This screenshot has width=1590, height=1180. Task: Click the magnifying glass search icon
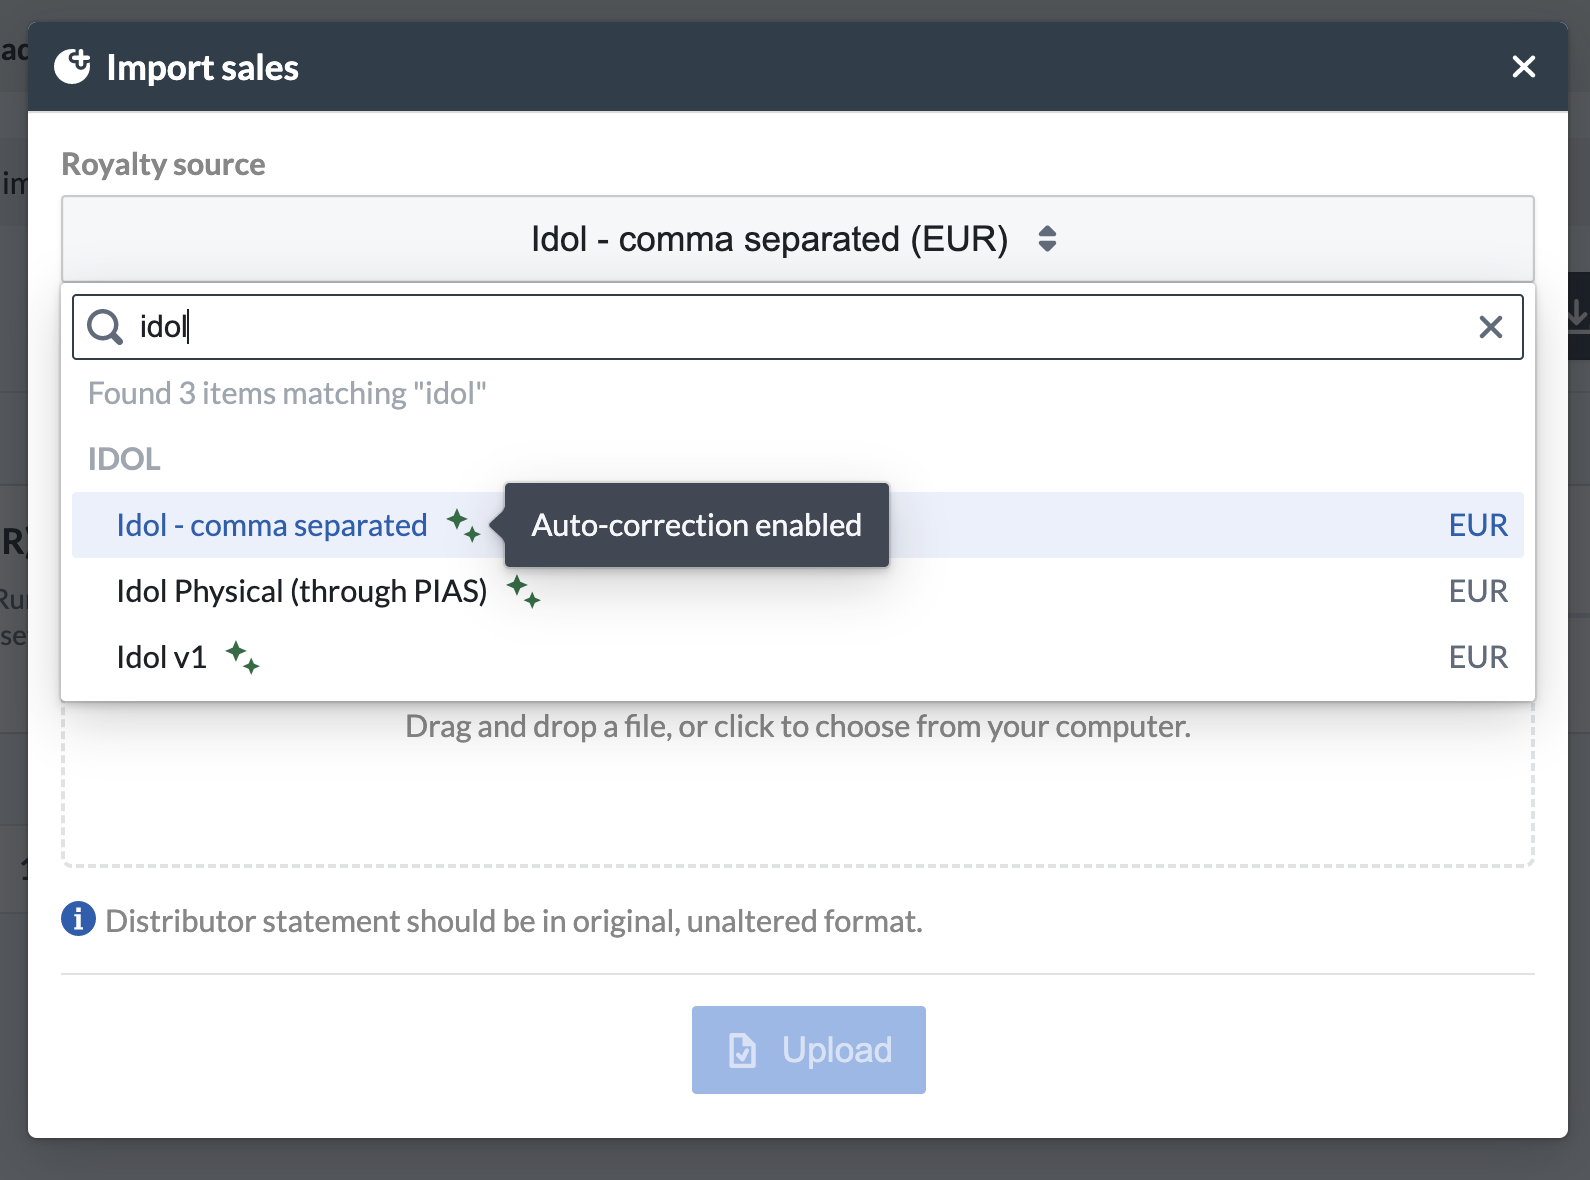pos(105,327)
